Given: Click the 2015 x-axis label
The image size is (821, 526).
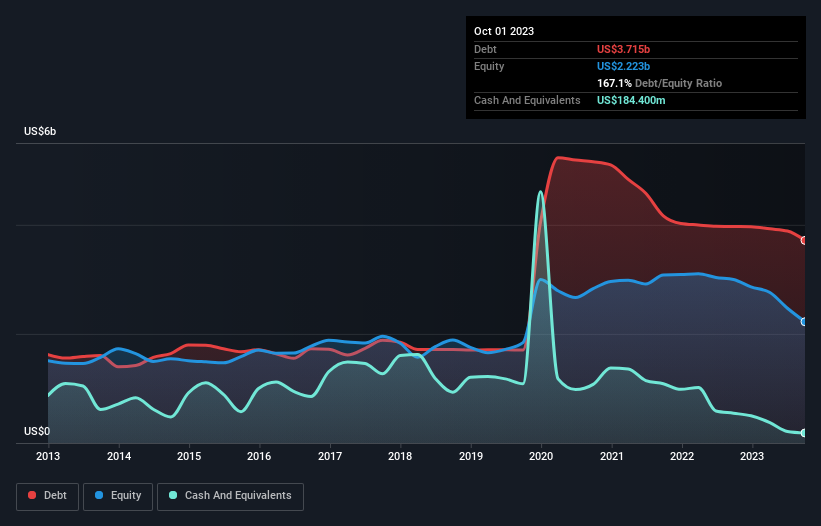Looking at the screenshot, I should (x=189, y=456).
